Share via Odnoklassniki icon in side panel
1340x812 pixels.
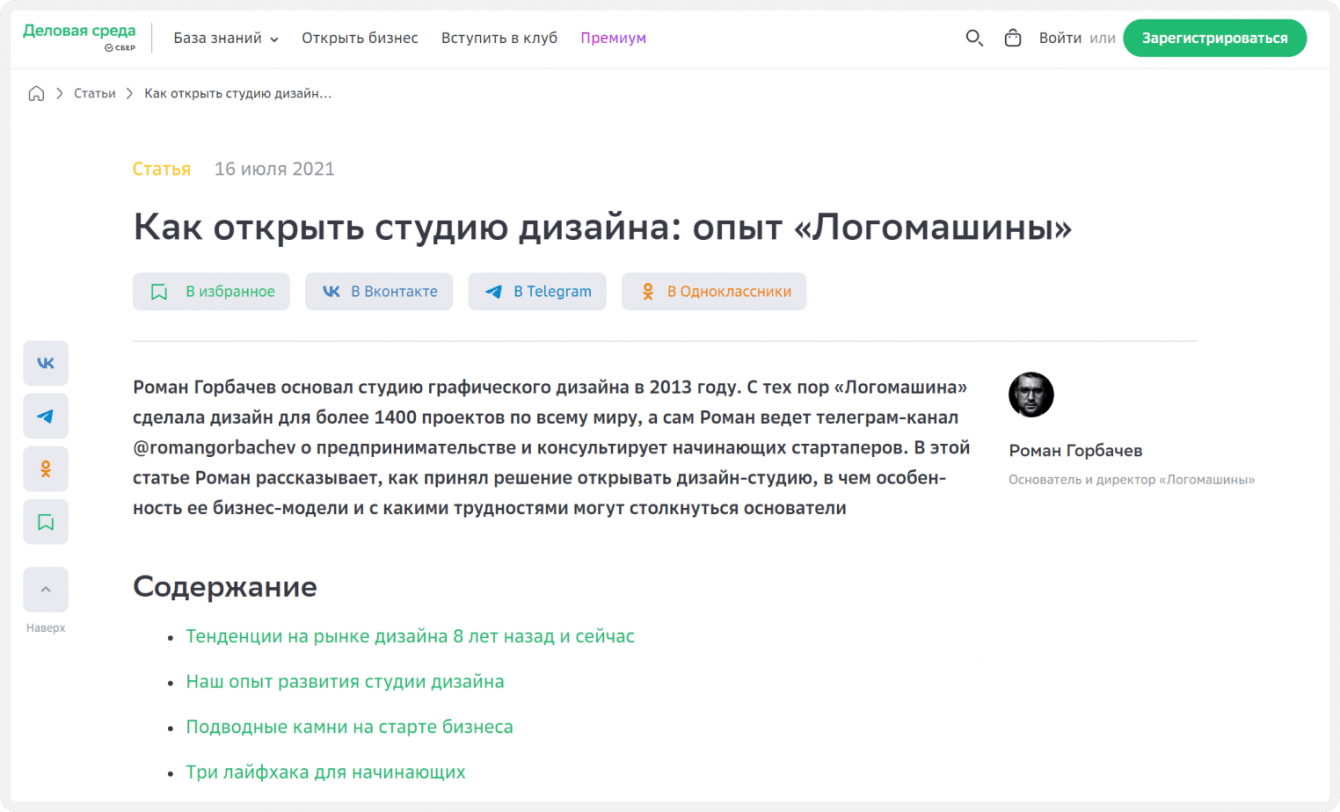(x=46, y=469)
